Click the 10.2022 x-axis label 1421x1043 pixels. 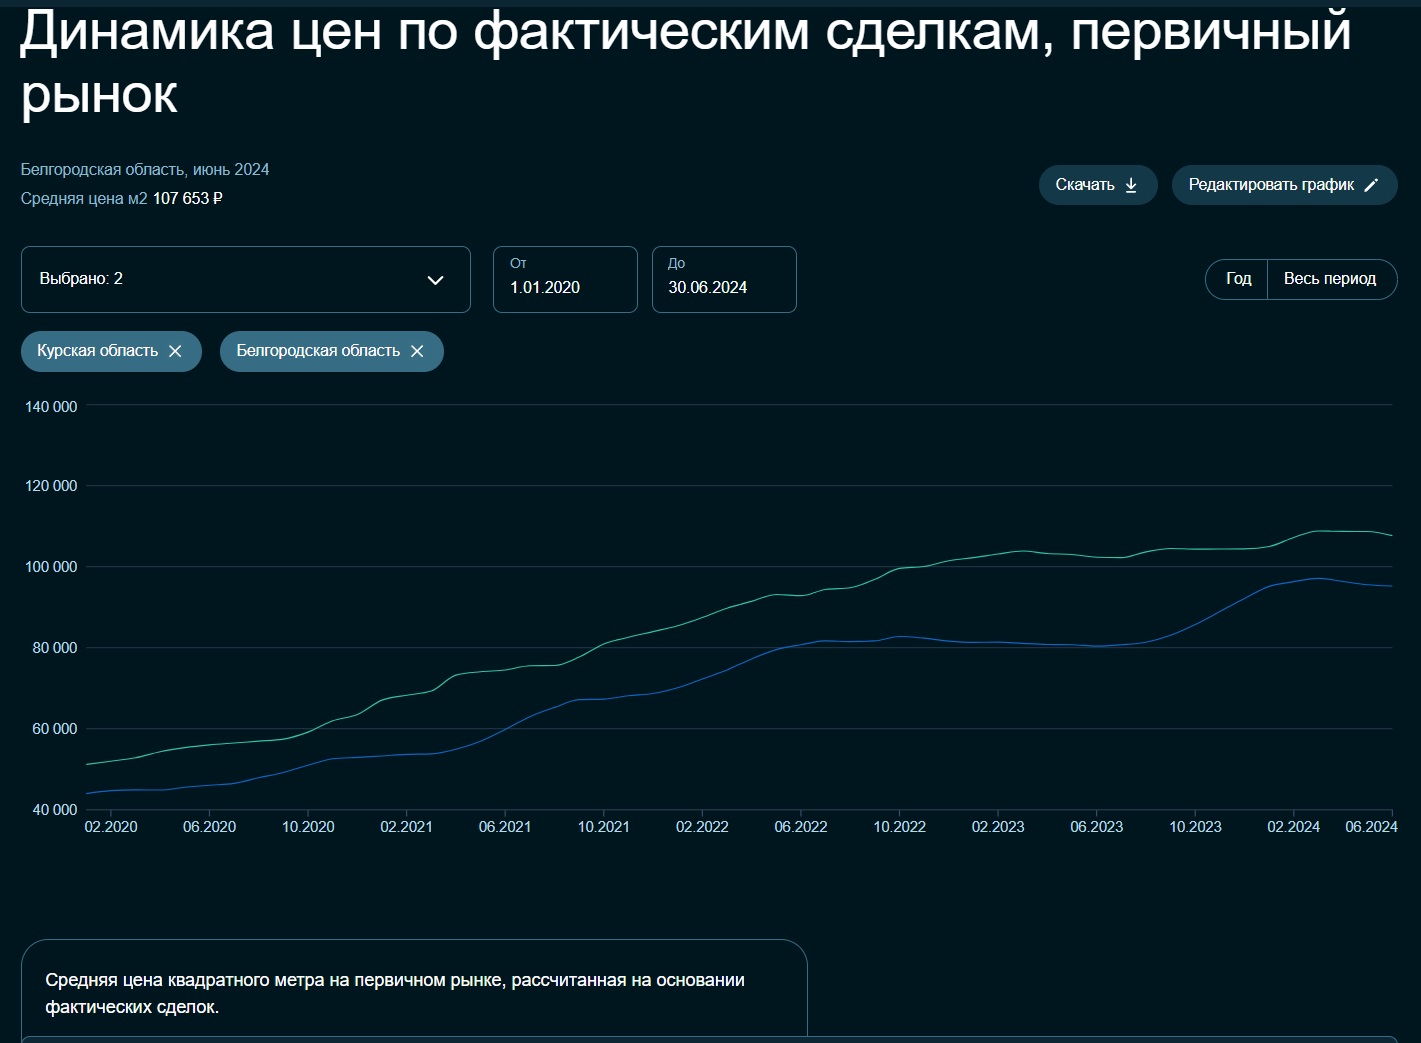pos(900,827)
